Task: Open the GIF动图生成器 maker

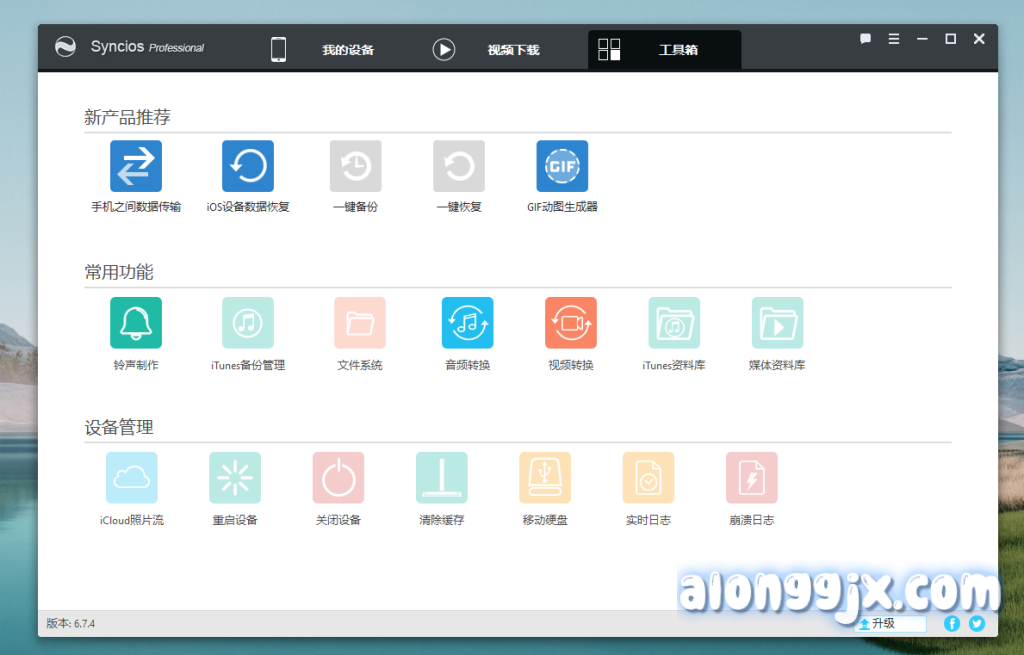Action: tap(562, 166)
